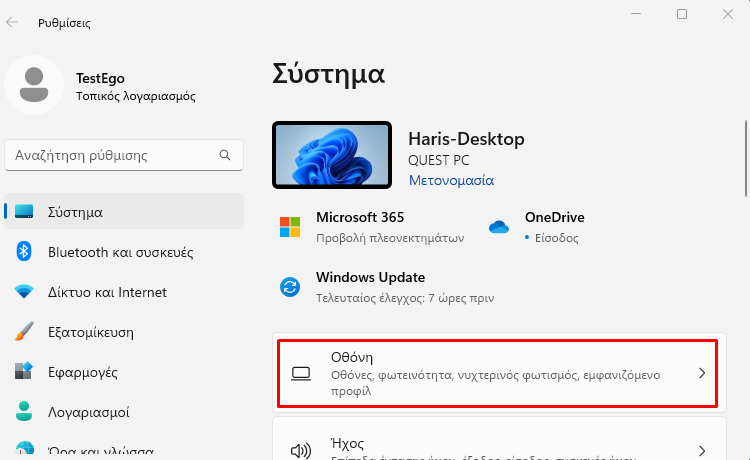Go to Δίκτυο και Internet

124,292
